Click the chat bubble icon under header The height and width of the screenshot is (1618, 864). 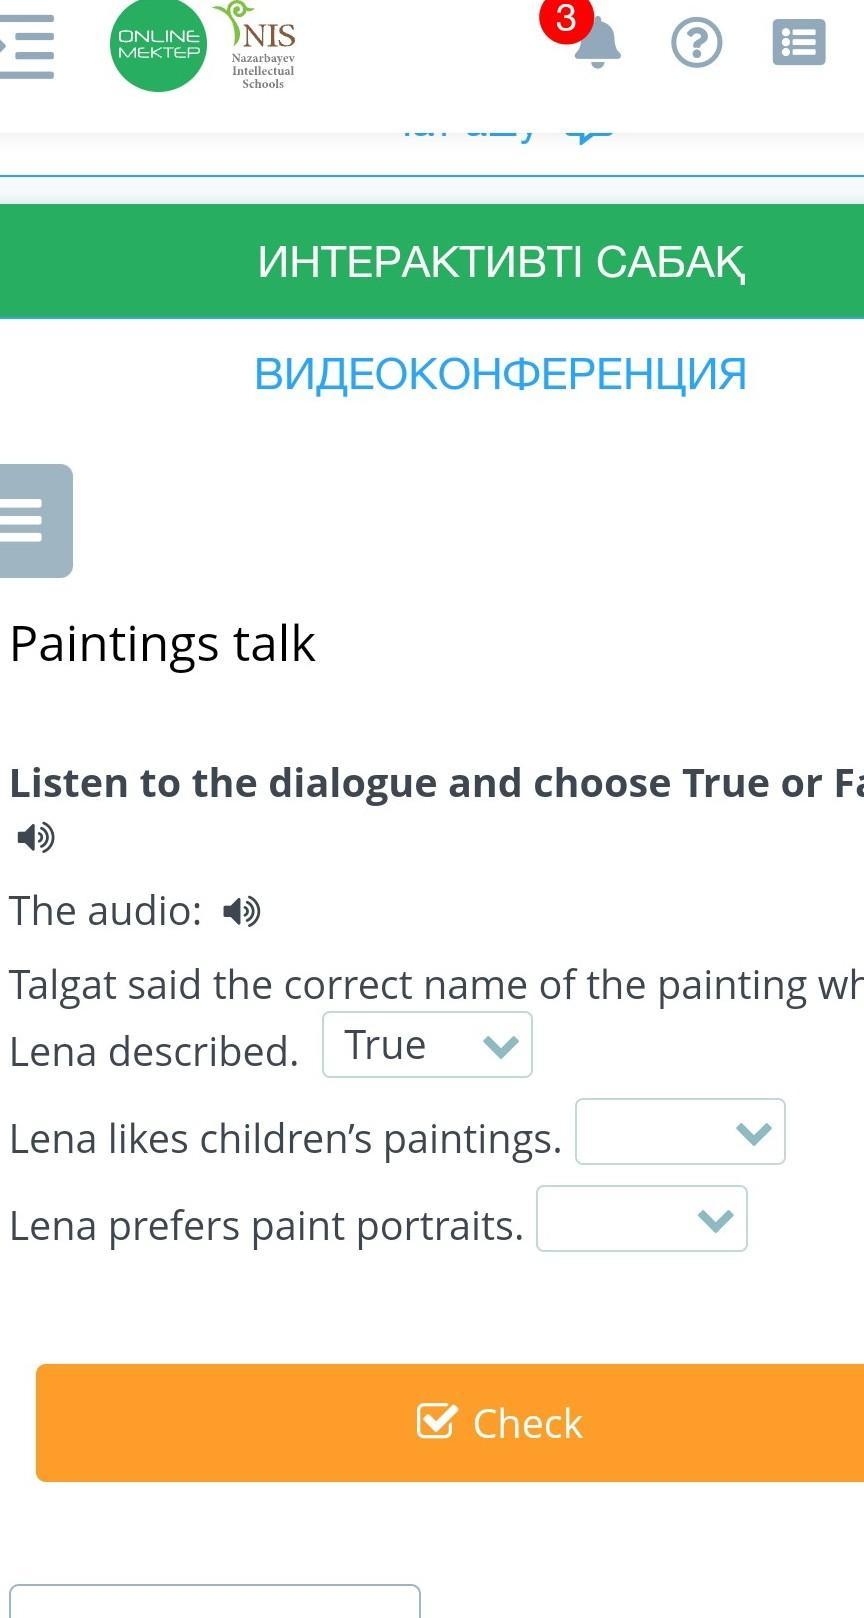tap(588, 137)
